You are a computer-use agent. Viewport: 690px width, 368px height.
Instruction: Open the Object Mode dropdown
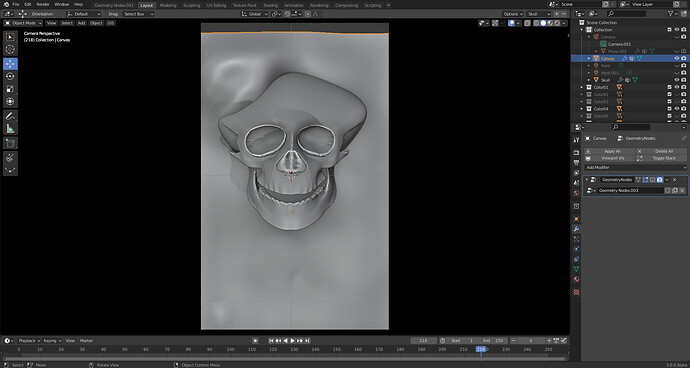click(23, 23)
